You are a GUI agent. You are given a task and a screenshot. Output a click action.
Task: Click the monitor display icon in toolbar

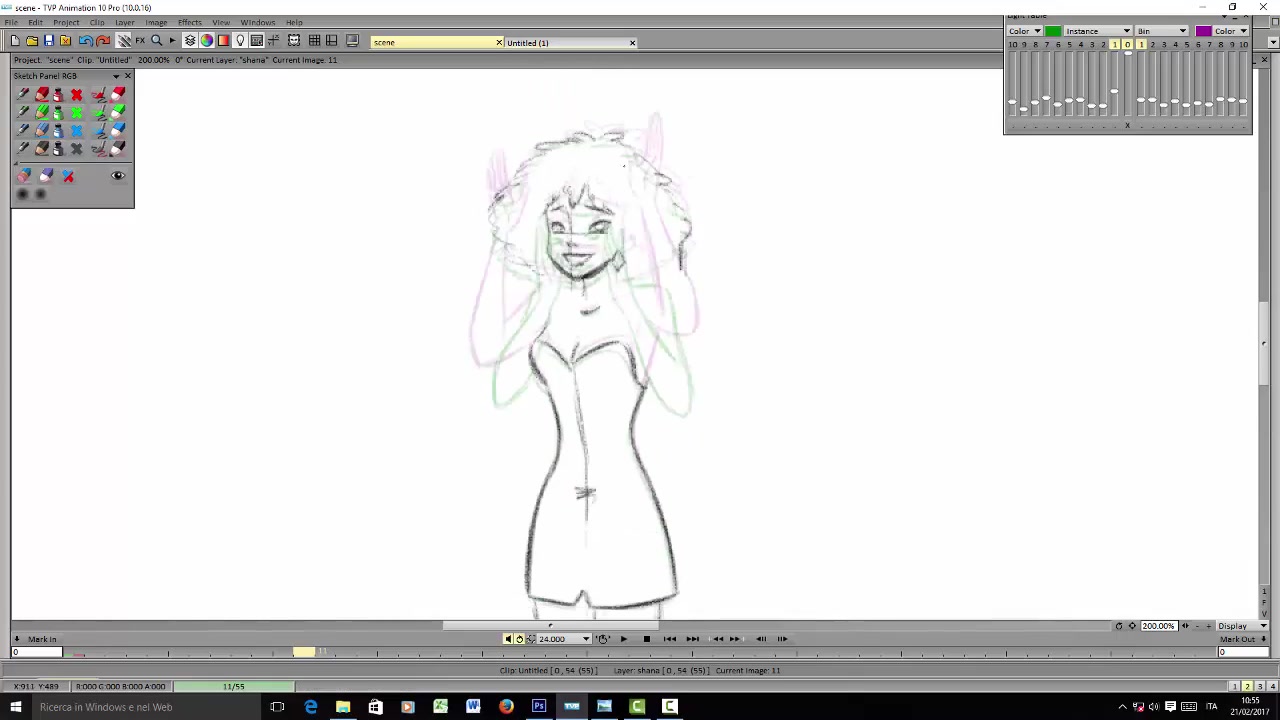[x=352, y=41]
